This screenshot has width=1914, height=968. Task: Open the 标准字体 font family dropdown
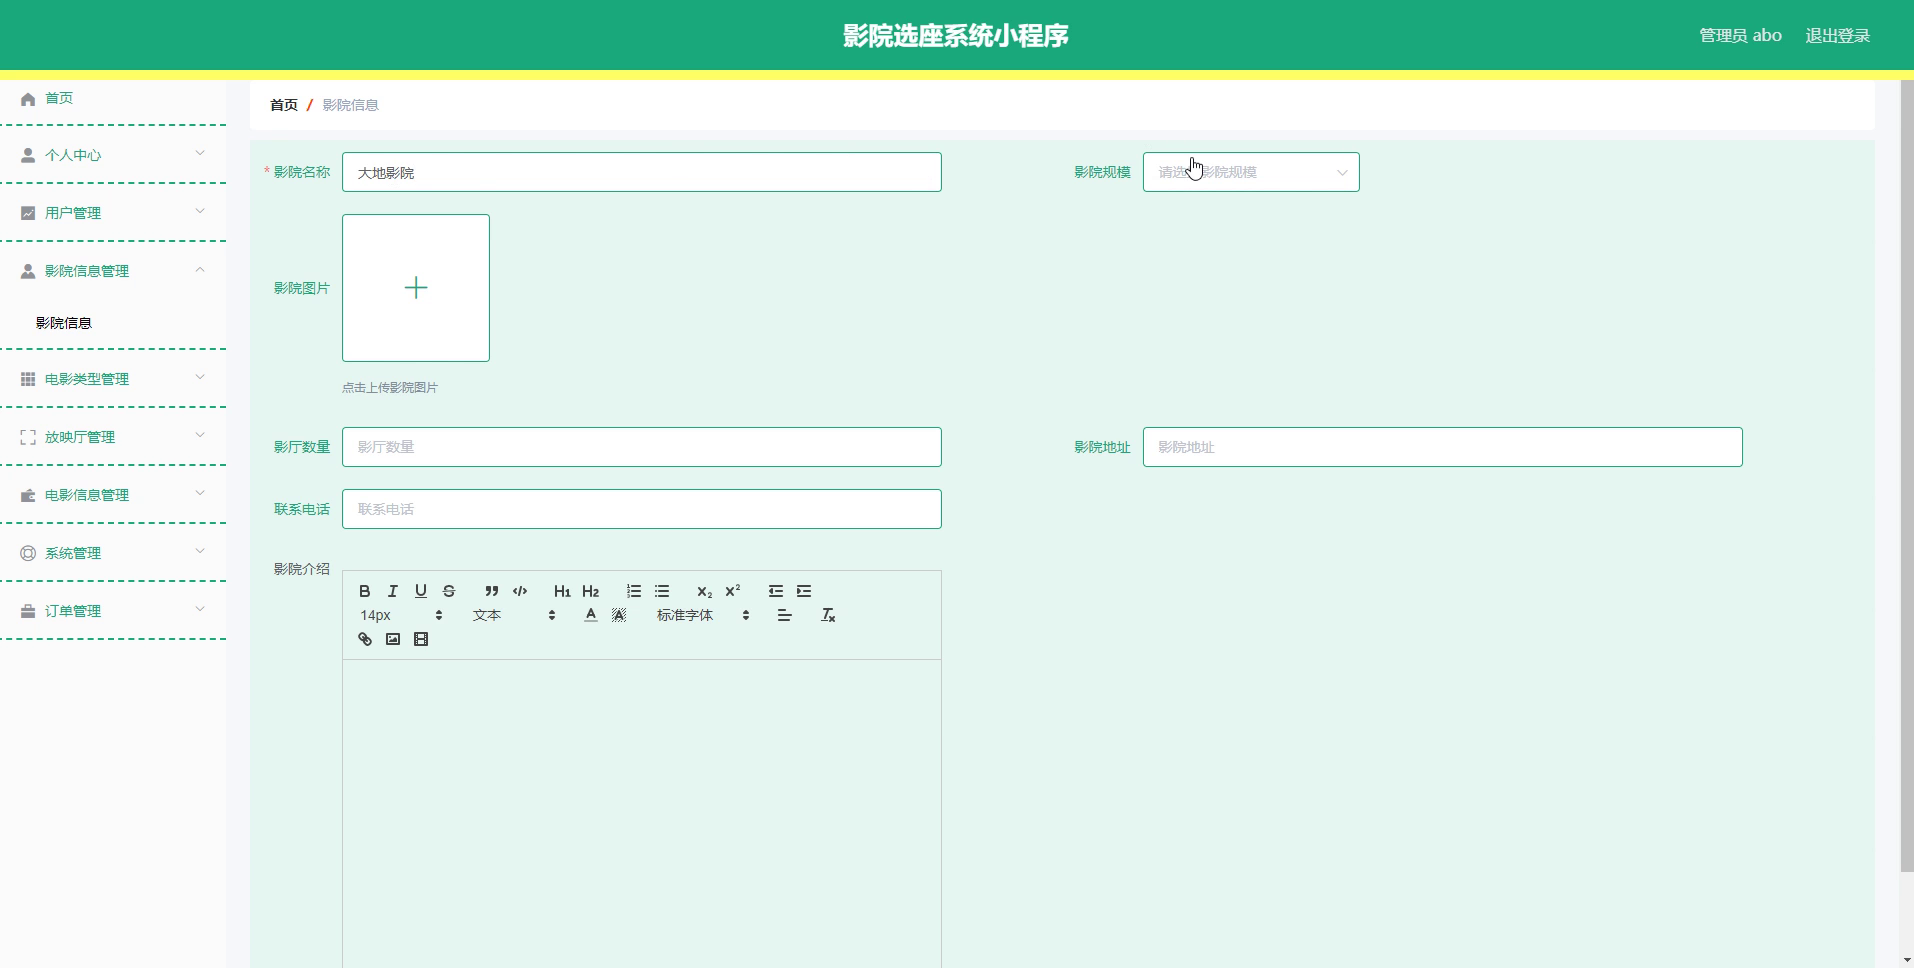pos(703,615)
